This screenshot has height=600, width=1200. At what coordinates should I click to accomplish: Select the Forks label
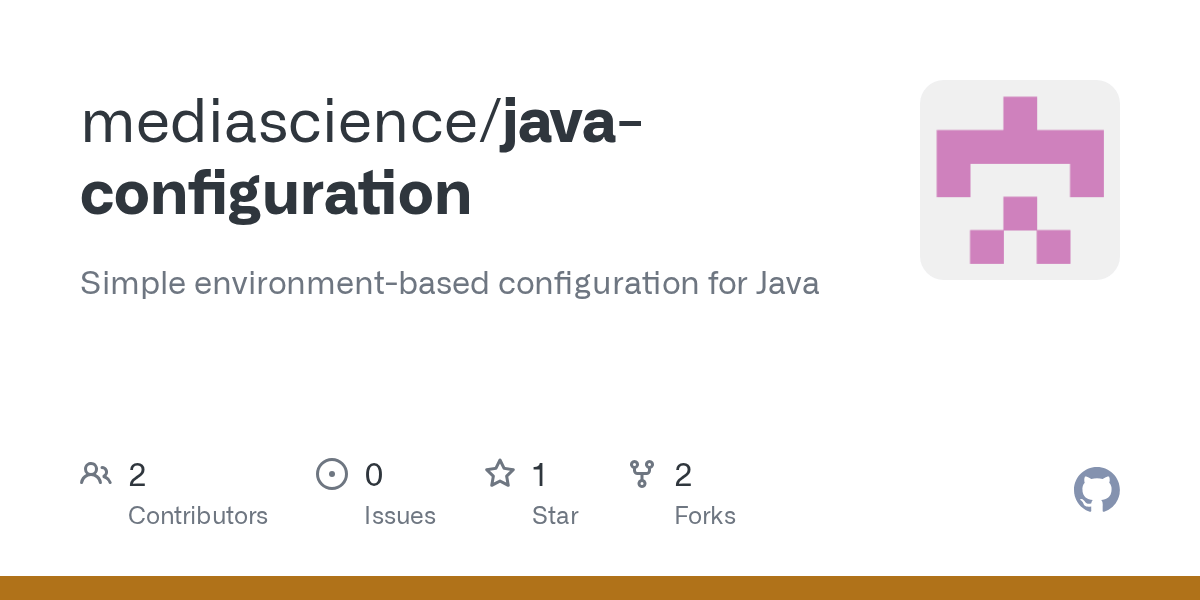[x=705, y=516]
